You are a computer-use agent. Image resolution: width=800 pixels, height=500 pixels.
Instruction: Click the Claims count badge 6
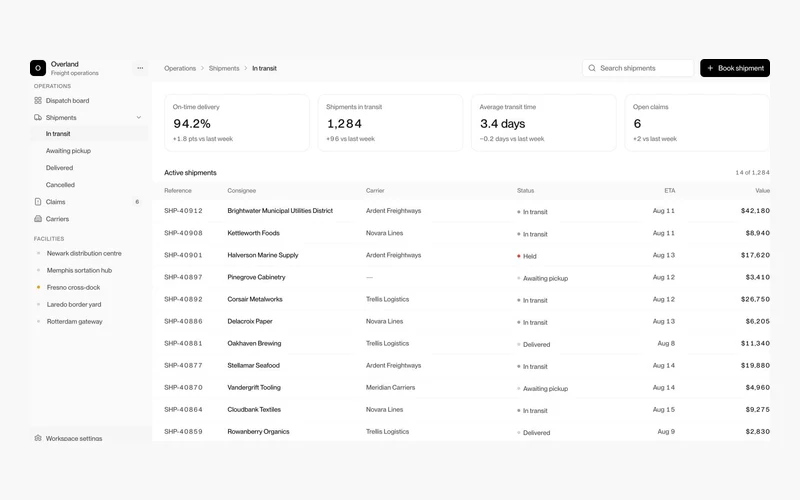(x=137, y=202)
